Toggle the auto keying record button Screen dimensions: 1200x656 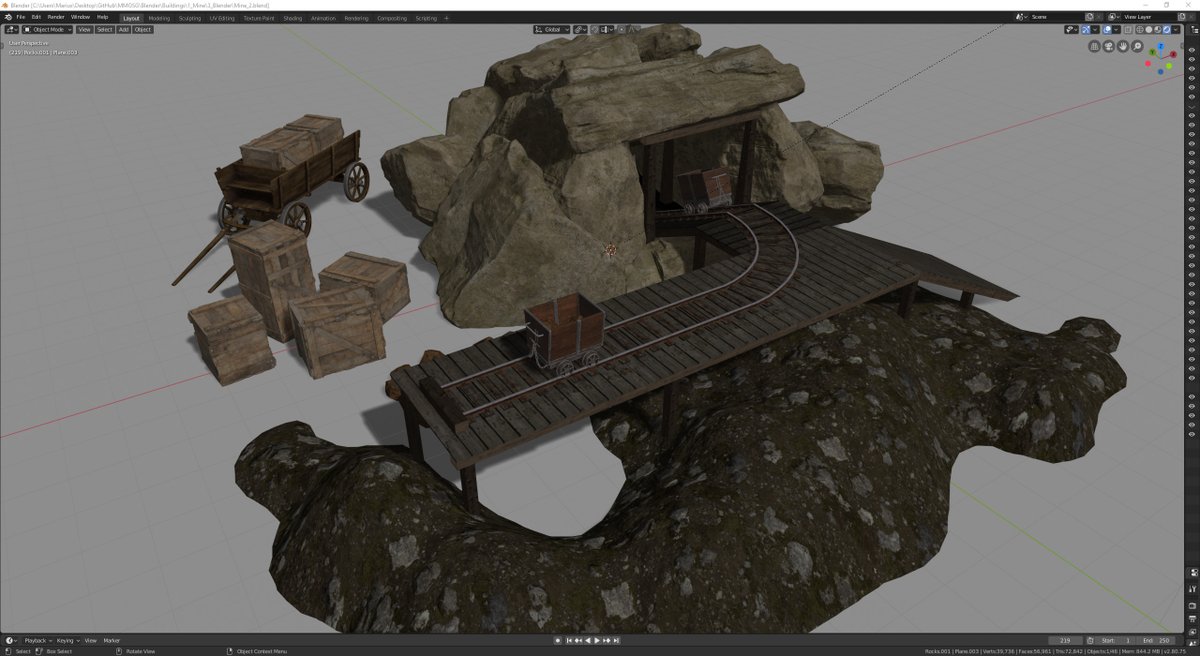coord(558,640)
